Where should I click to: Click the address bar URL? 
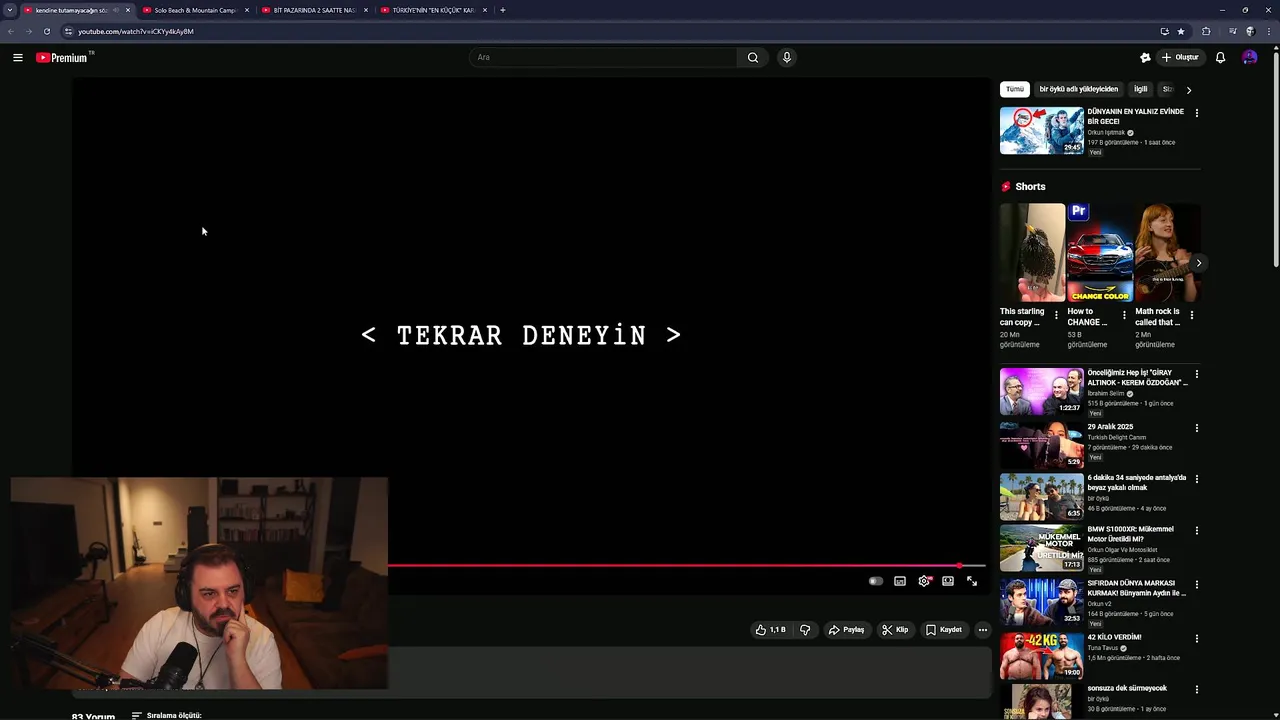135,31
